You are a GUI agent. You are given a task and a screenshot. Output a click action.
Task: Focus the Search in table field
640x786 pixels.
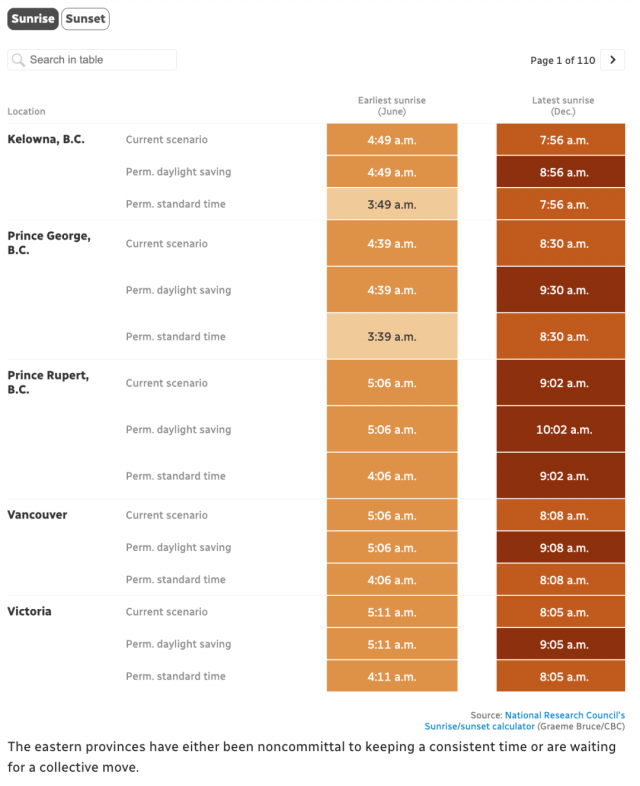pyautogui.click(x=92, y=60)
